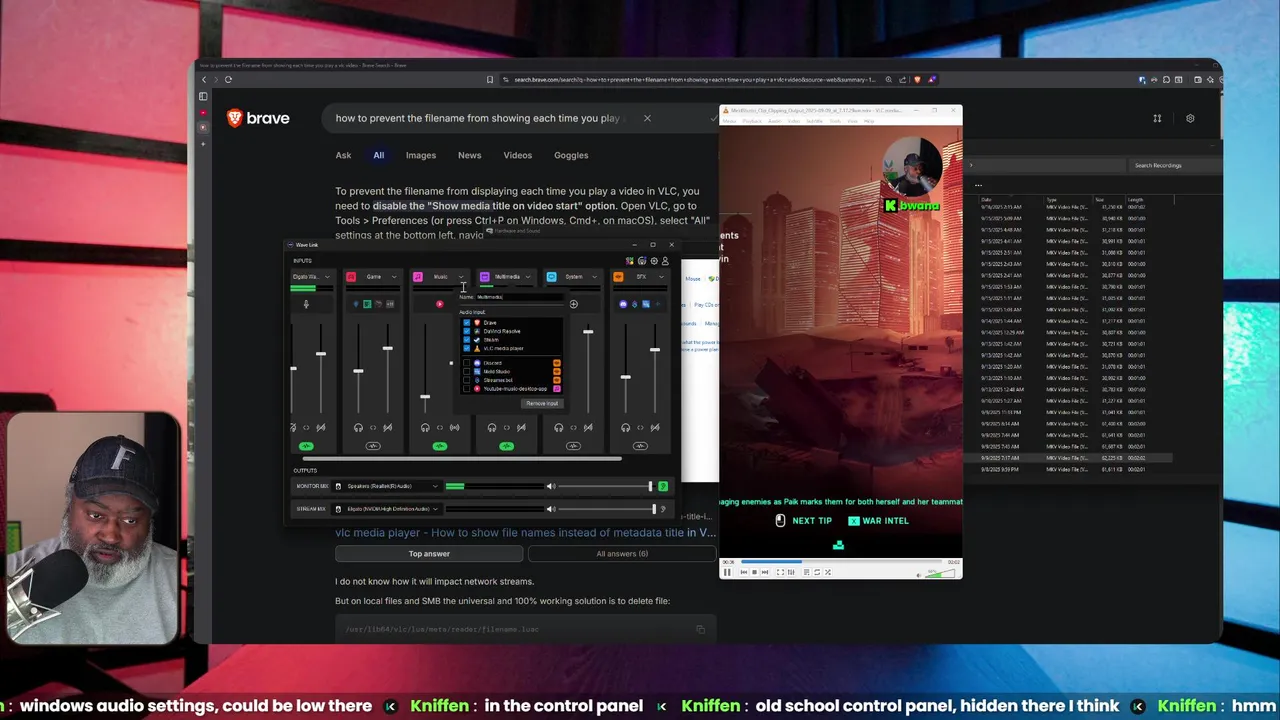Click Brave bookmark icon in address bar

coord(489,79)
